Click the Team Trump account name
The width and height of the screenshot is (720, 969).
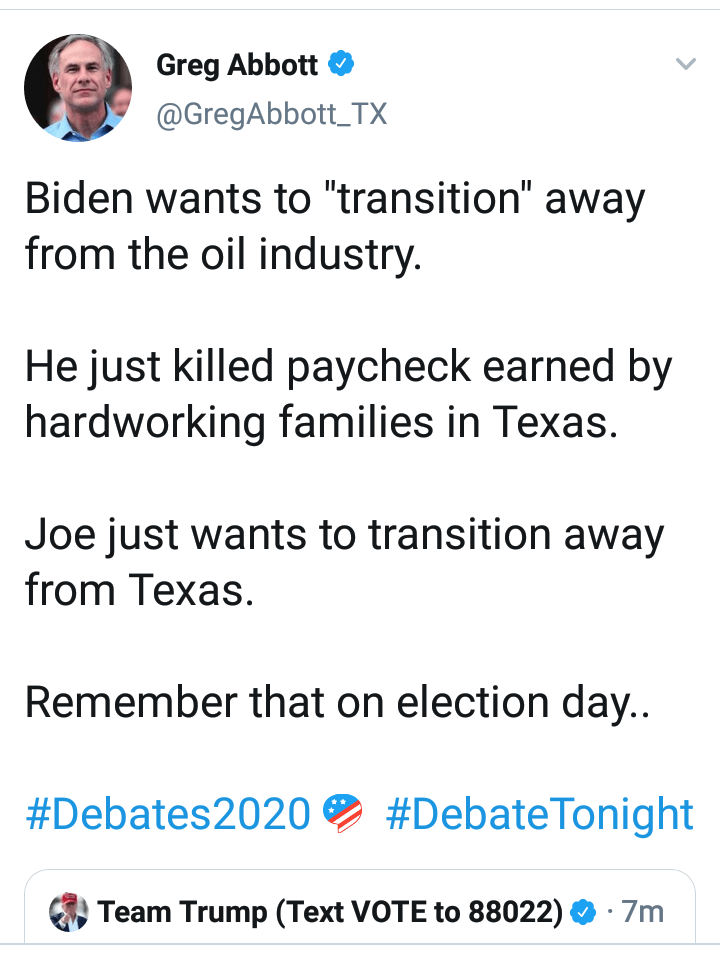[x=330, y=911]
